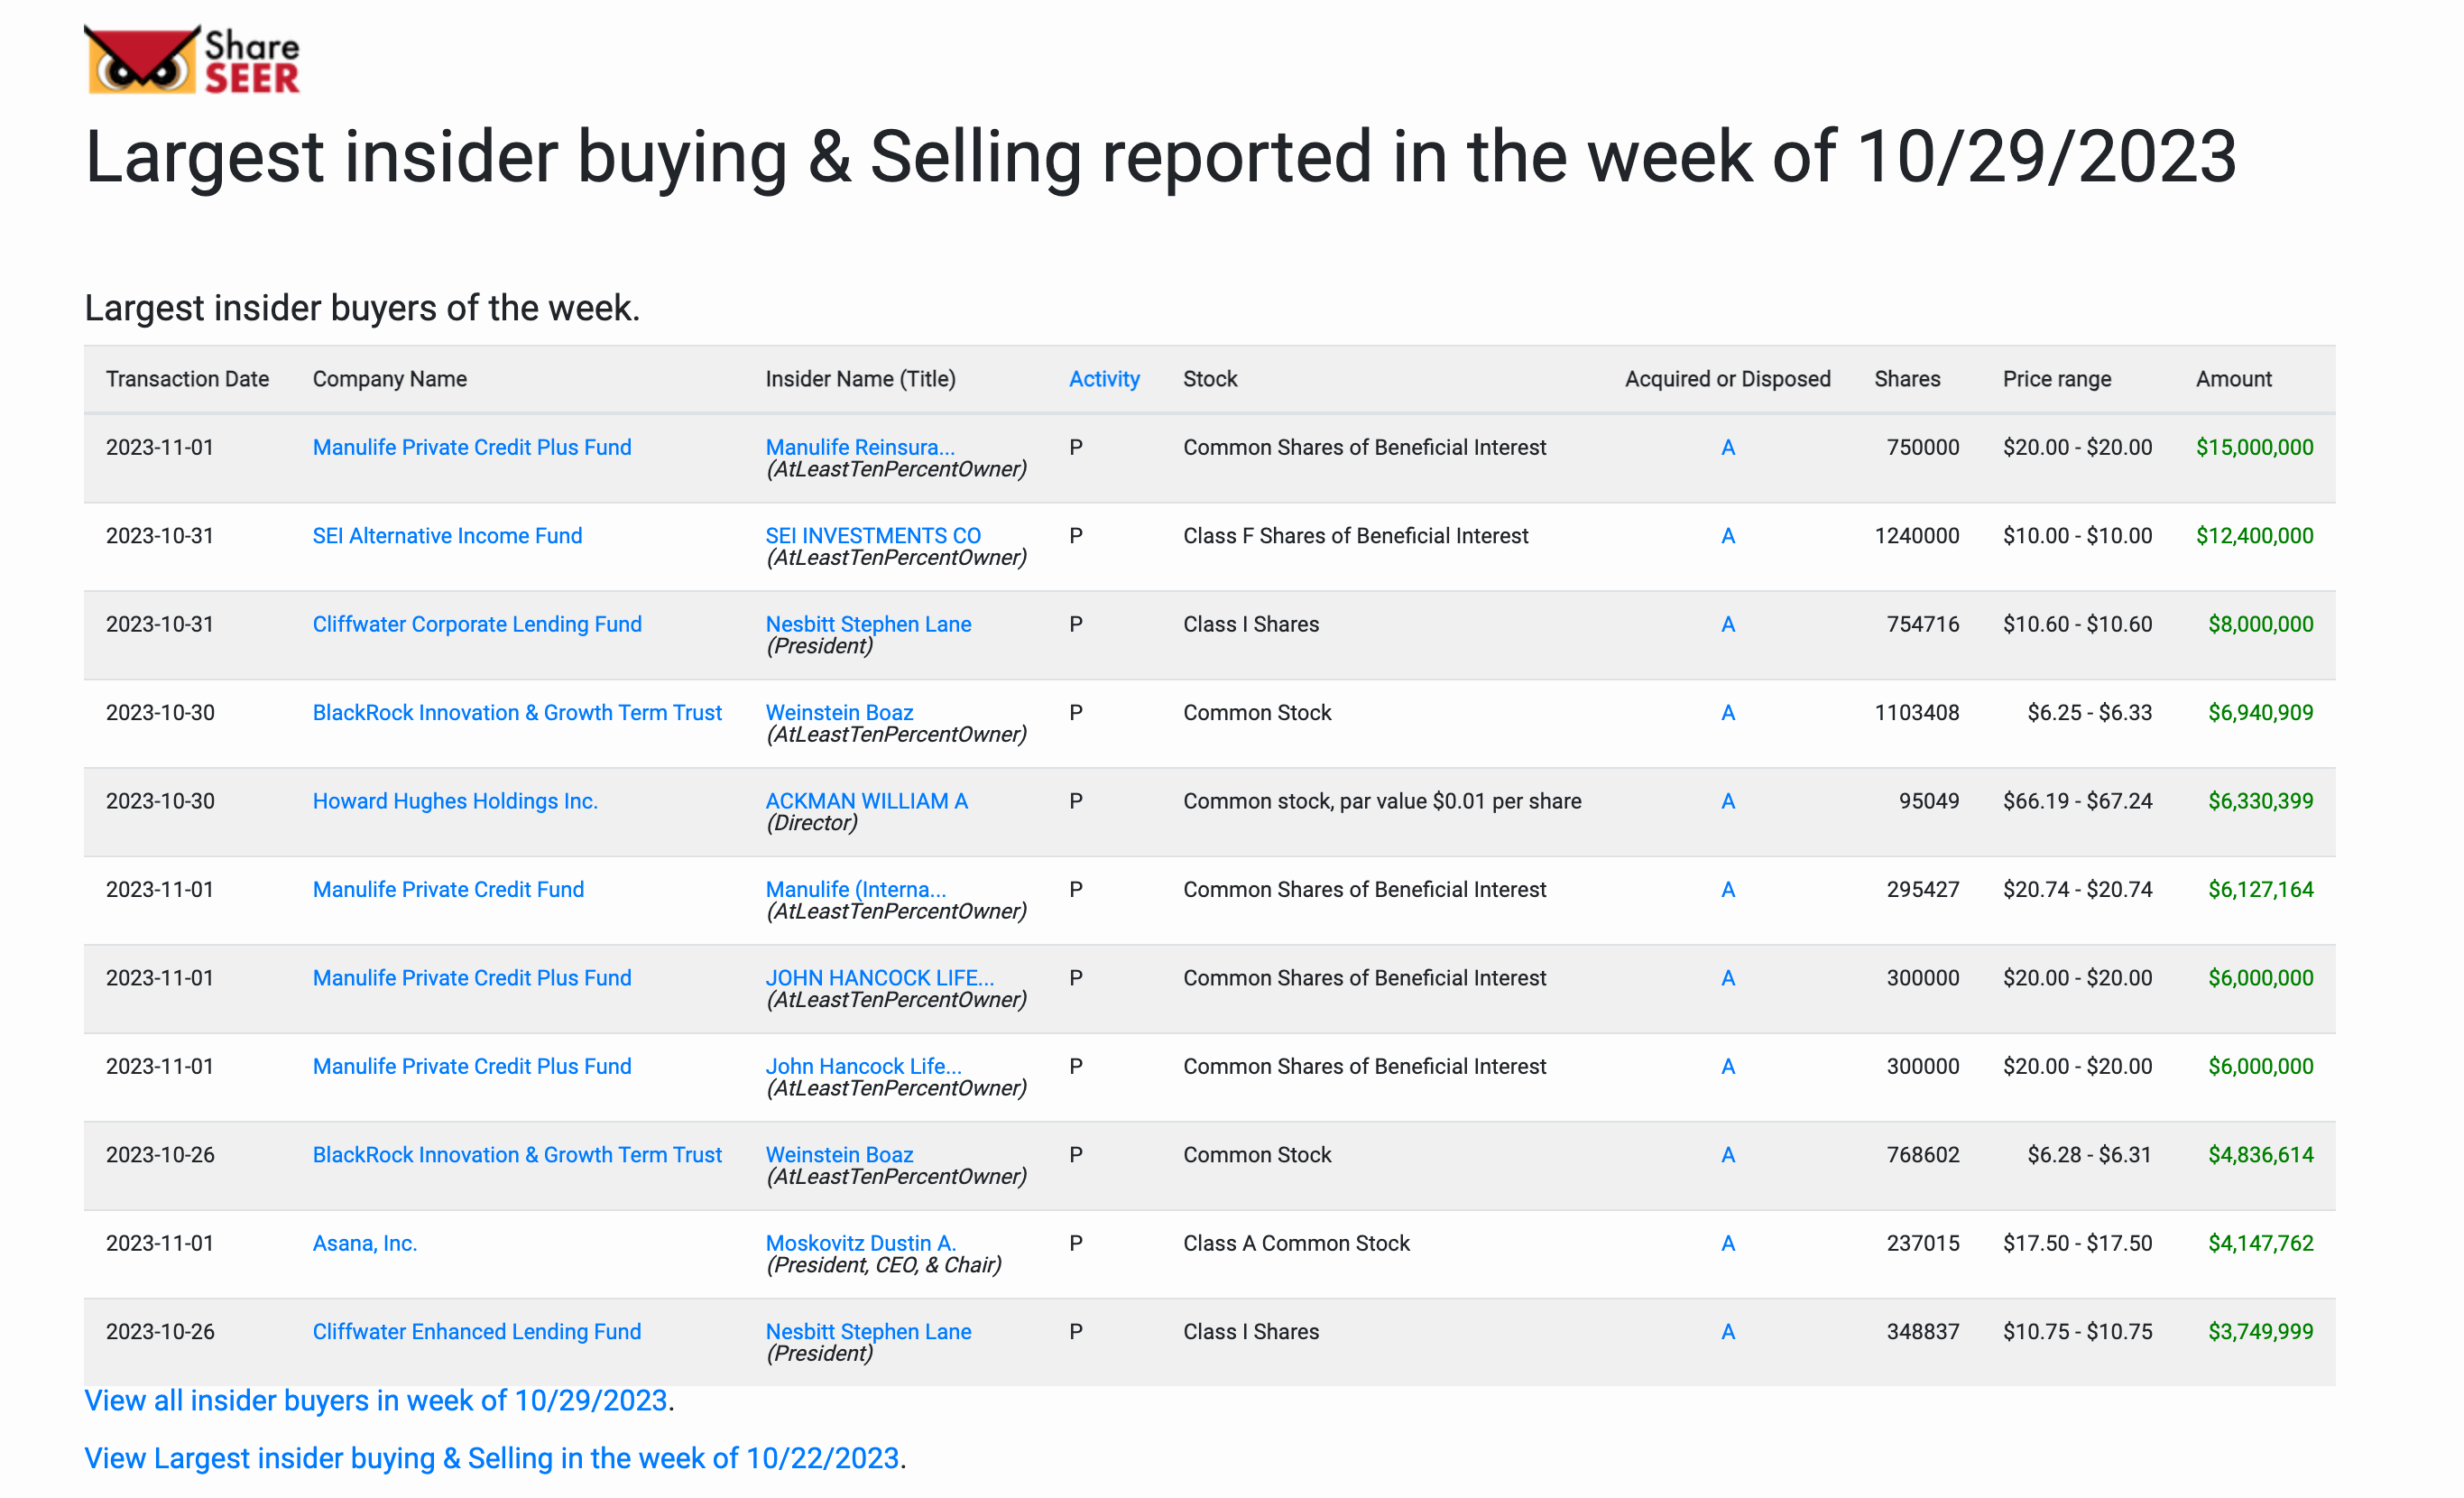Select the $6,330,399 amount cell
The height and width of the screenshot is (1498, 2464).
point(2260,801)
